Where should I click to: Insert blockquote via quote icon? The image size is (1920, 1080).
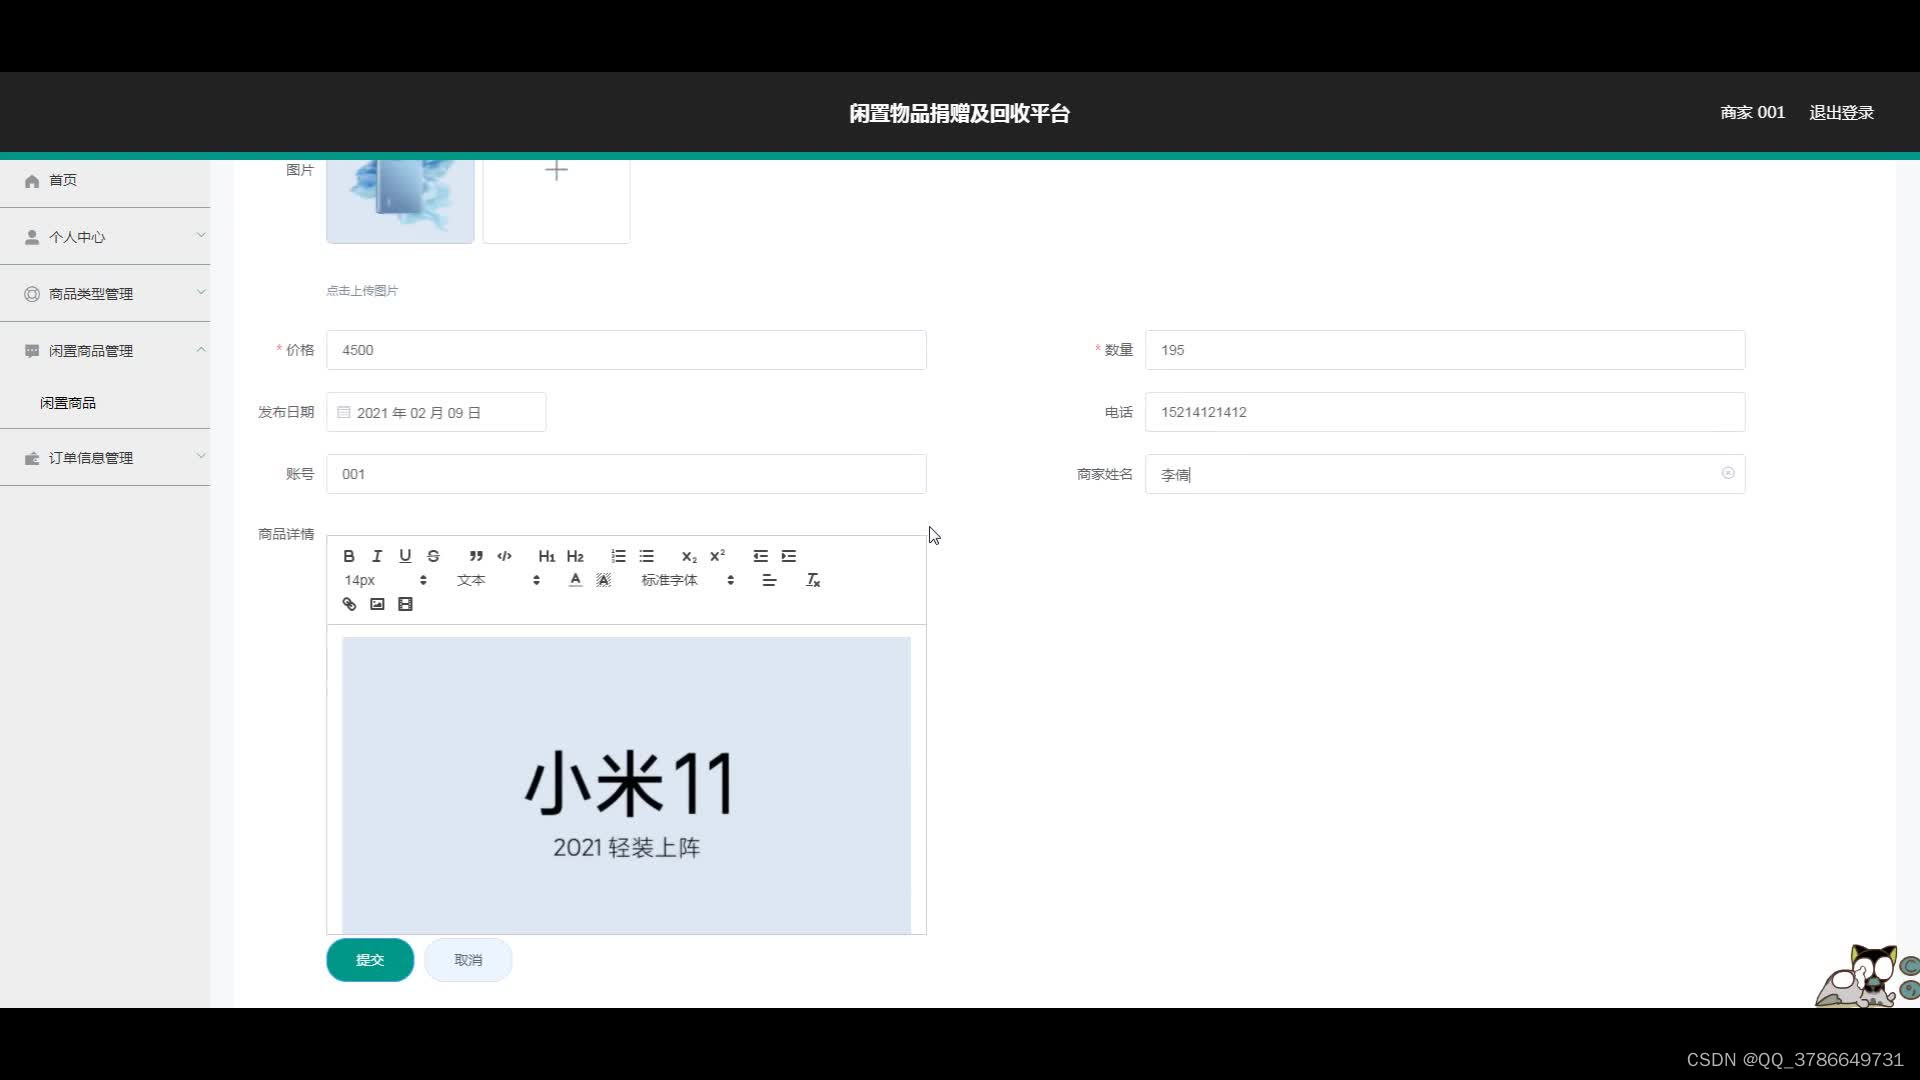pos(476,556)
